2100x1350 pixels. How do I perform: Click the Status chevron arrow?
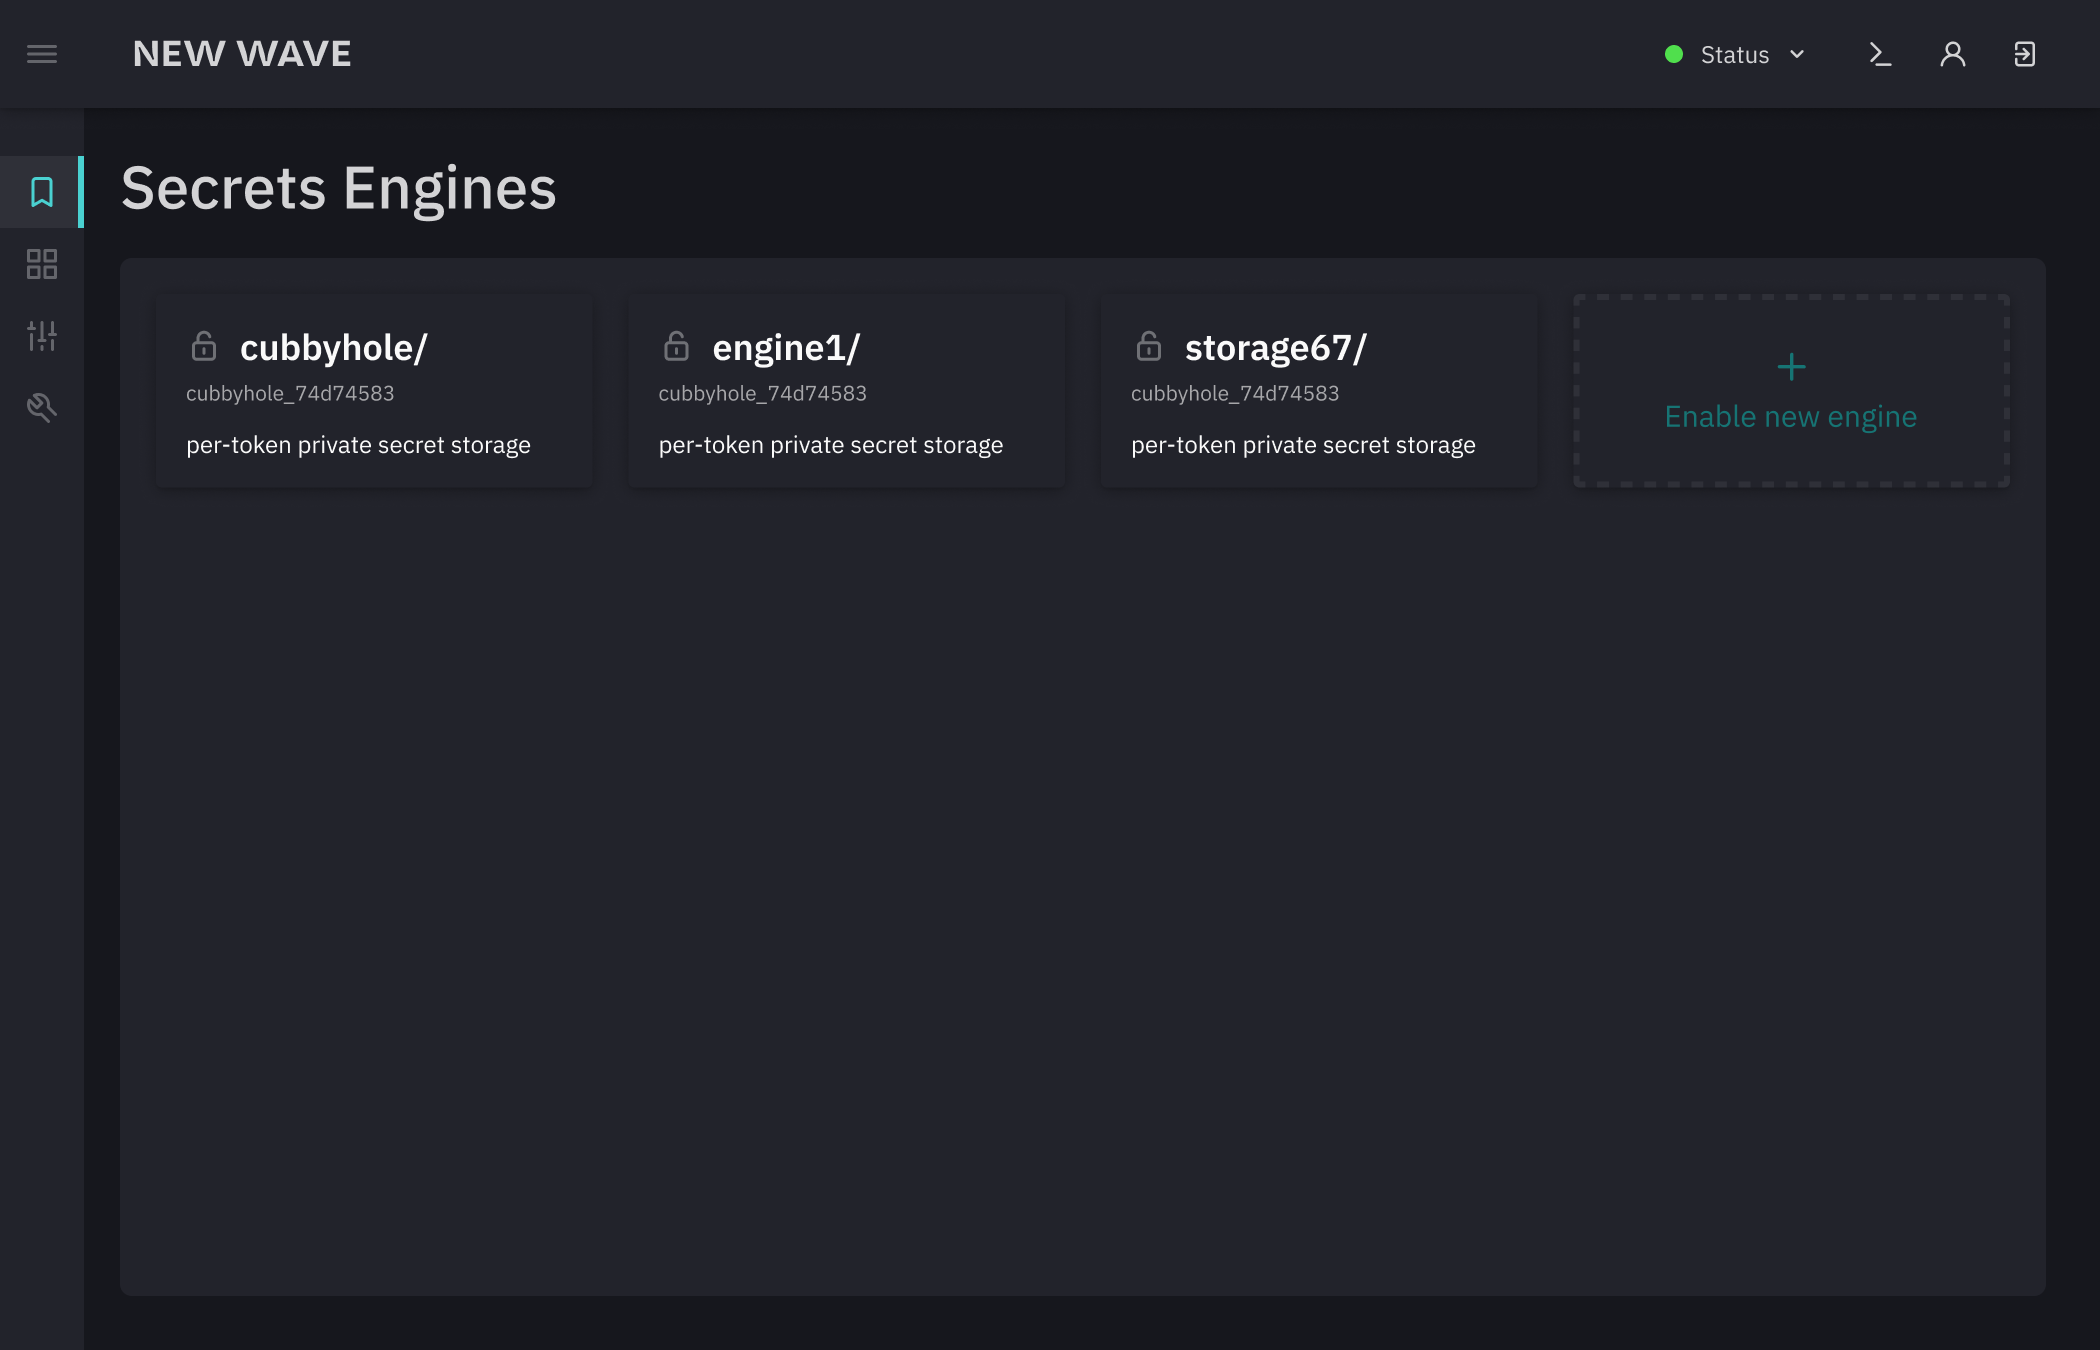point(1797,54)
